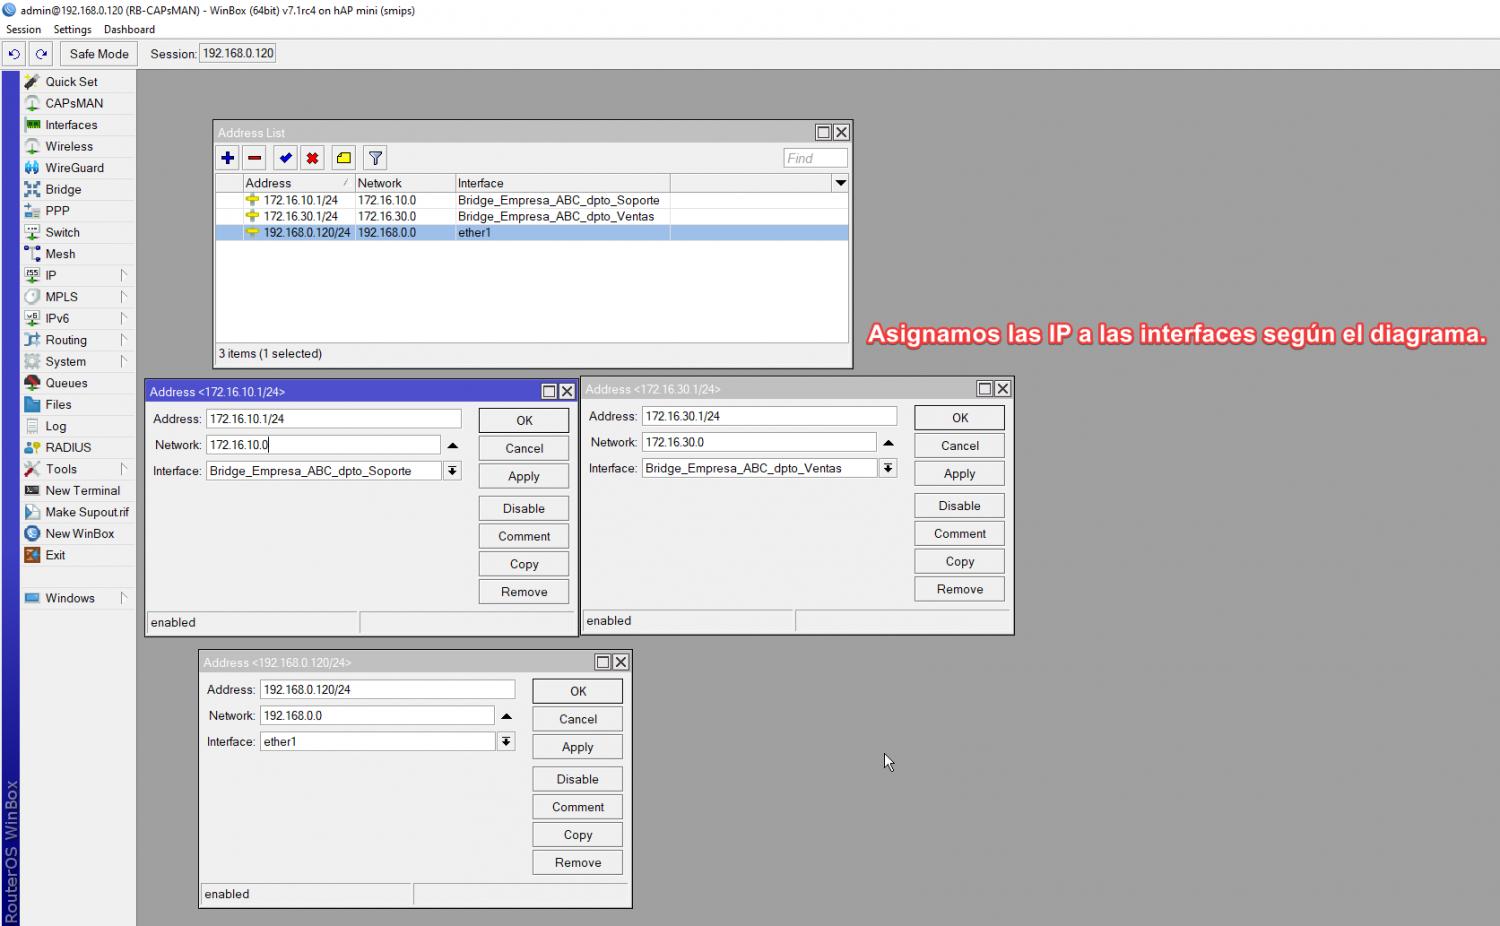
Task: Open the Bridge sidebar menu
Action: click(x=63, y=190)
